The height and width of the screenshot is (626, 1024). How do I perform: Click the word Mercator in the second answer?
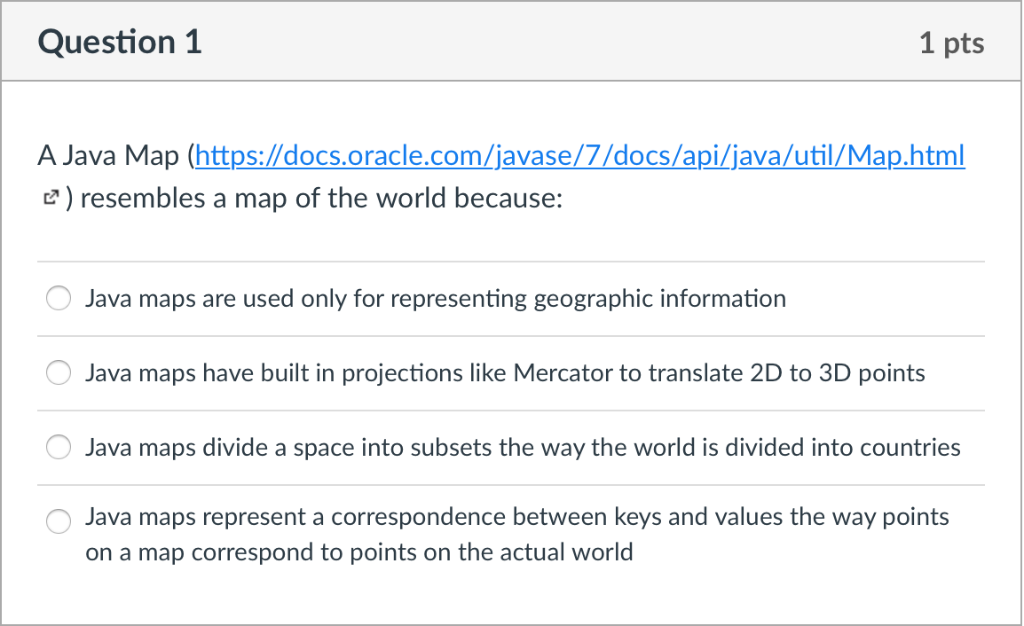coord(563,373)
